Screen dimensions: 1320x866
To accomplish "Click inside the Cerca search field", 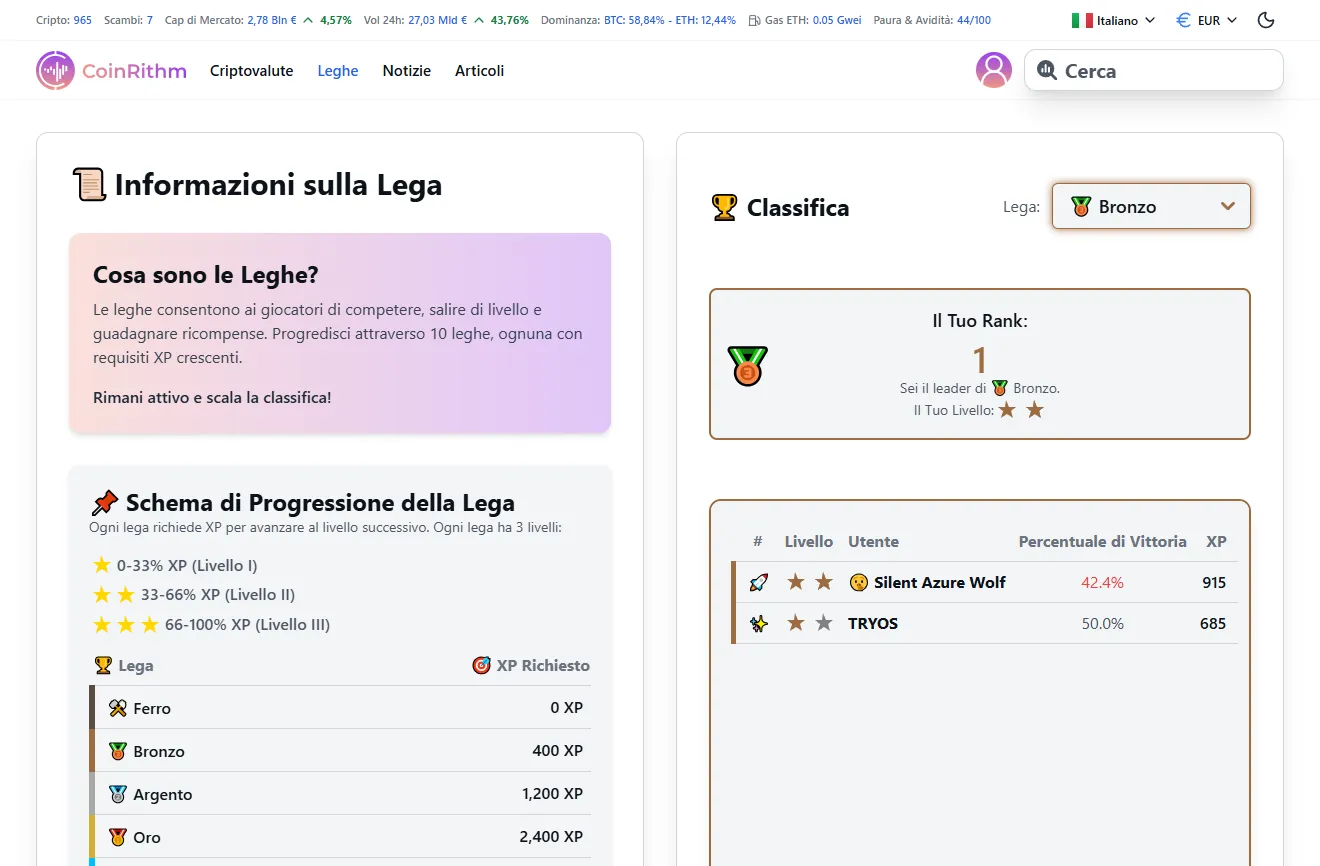I will pyautogui.click(x=1150, y=70).
